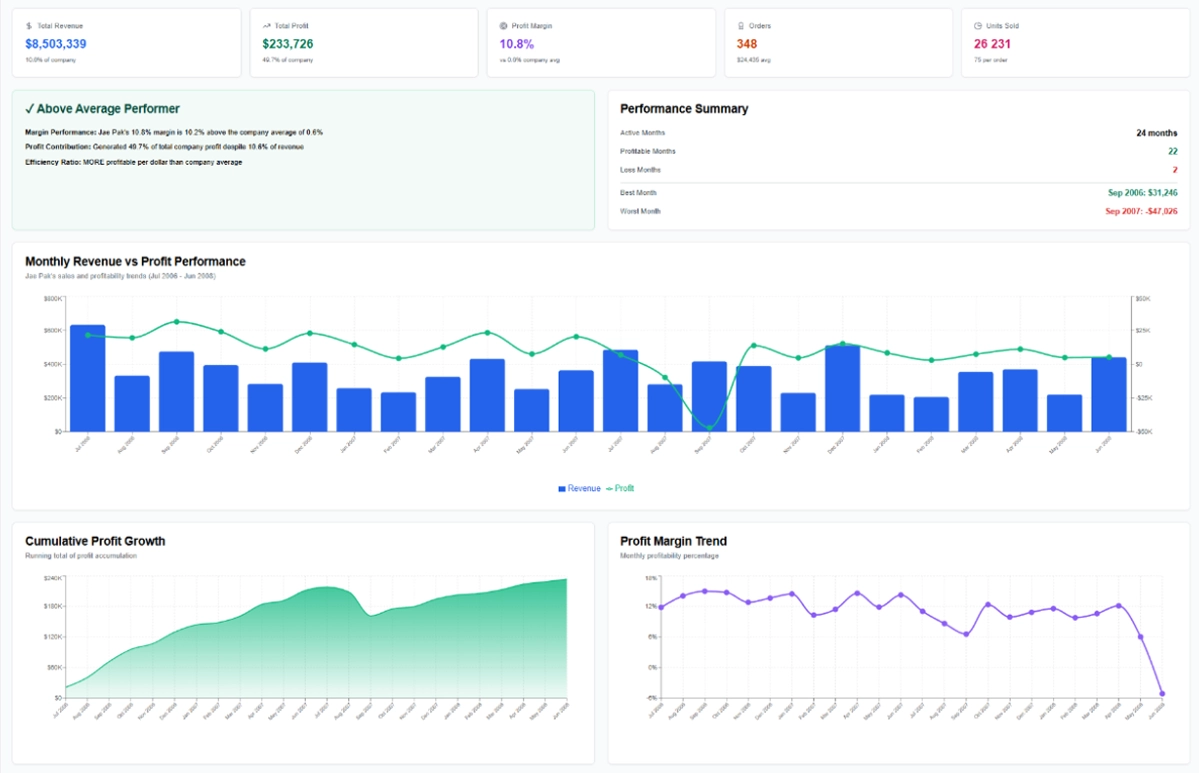Screen dimensions: 1199x773
Task: Click the $8,503,339 Total Revenue value
Action: [x=56, y=44]
